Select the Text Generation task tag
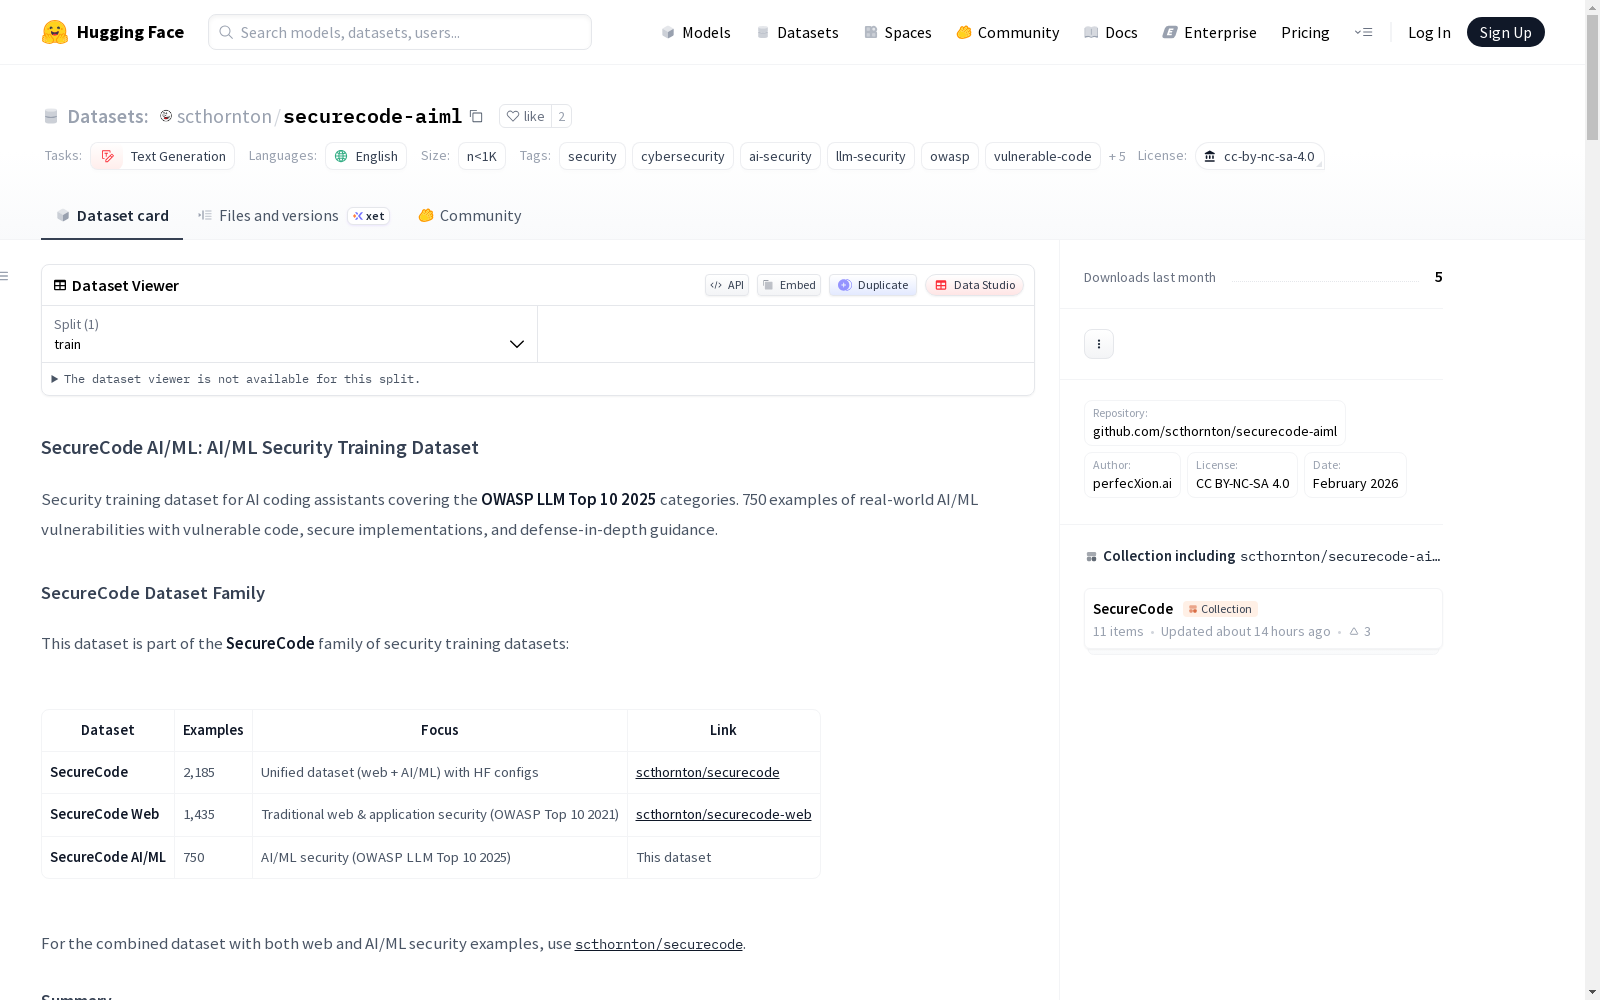The width and height of the screenshot is (1600, 1000). pos(162,156)
